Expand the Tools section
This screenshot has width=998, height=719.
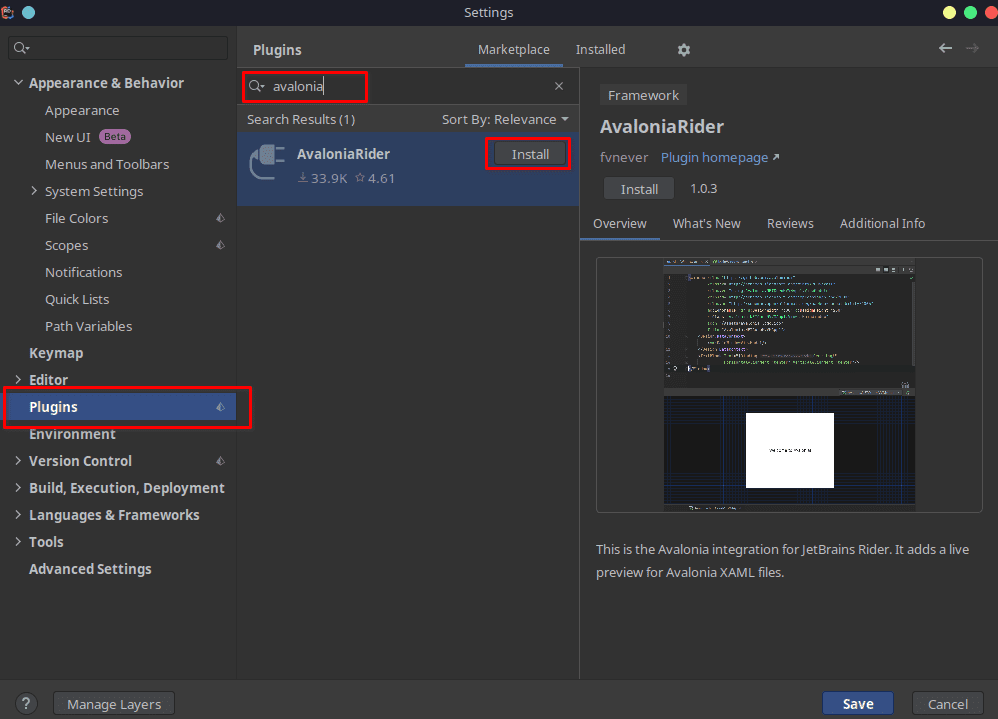18,541
